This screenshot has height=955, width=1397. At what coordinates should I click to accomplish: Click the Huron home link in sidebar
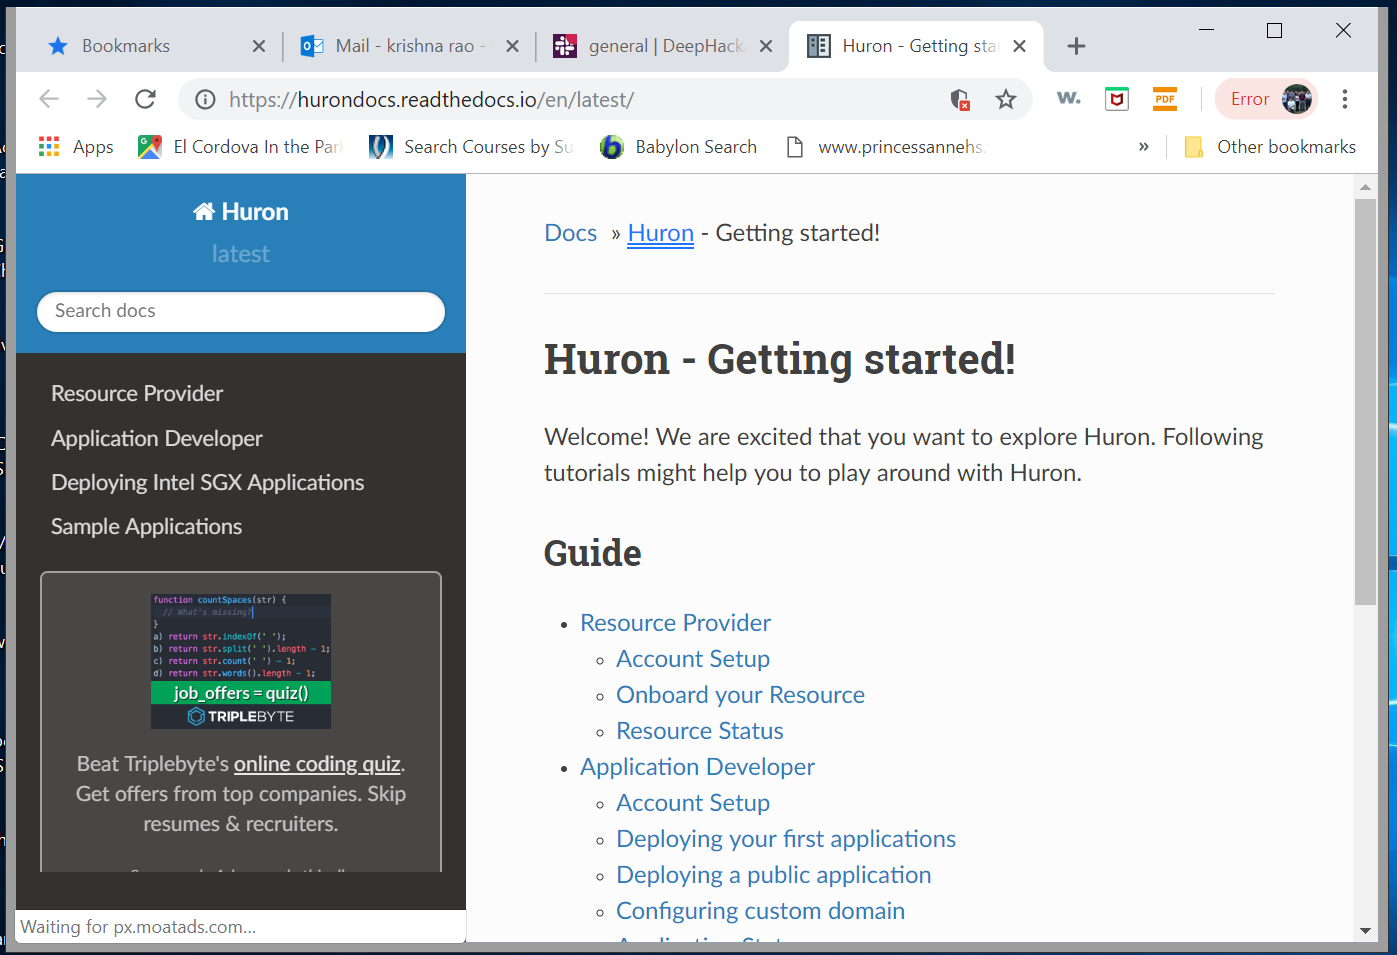coord(241,212)
